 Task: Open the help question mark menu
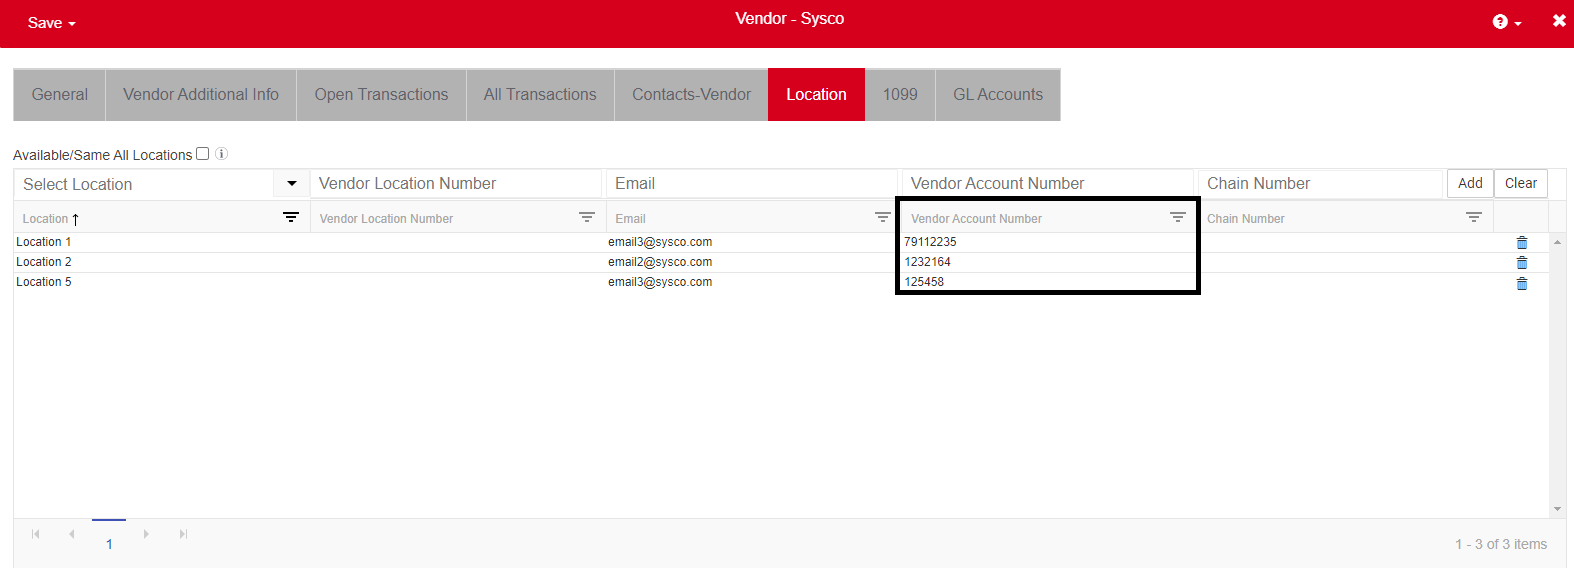point(1506,22)
